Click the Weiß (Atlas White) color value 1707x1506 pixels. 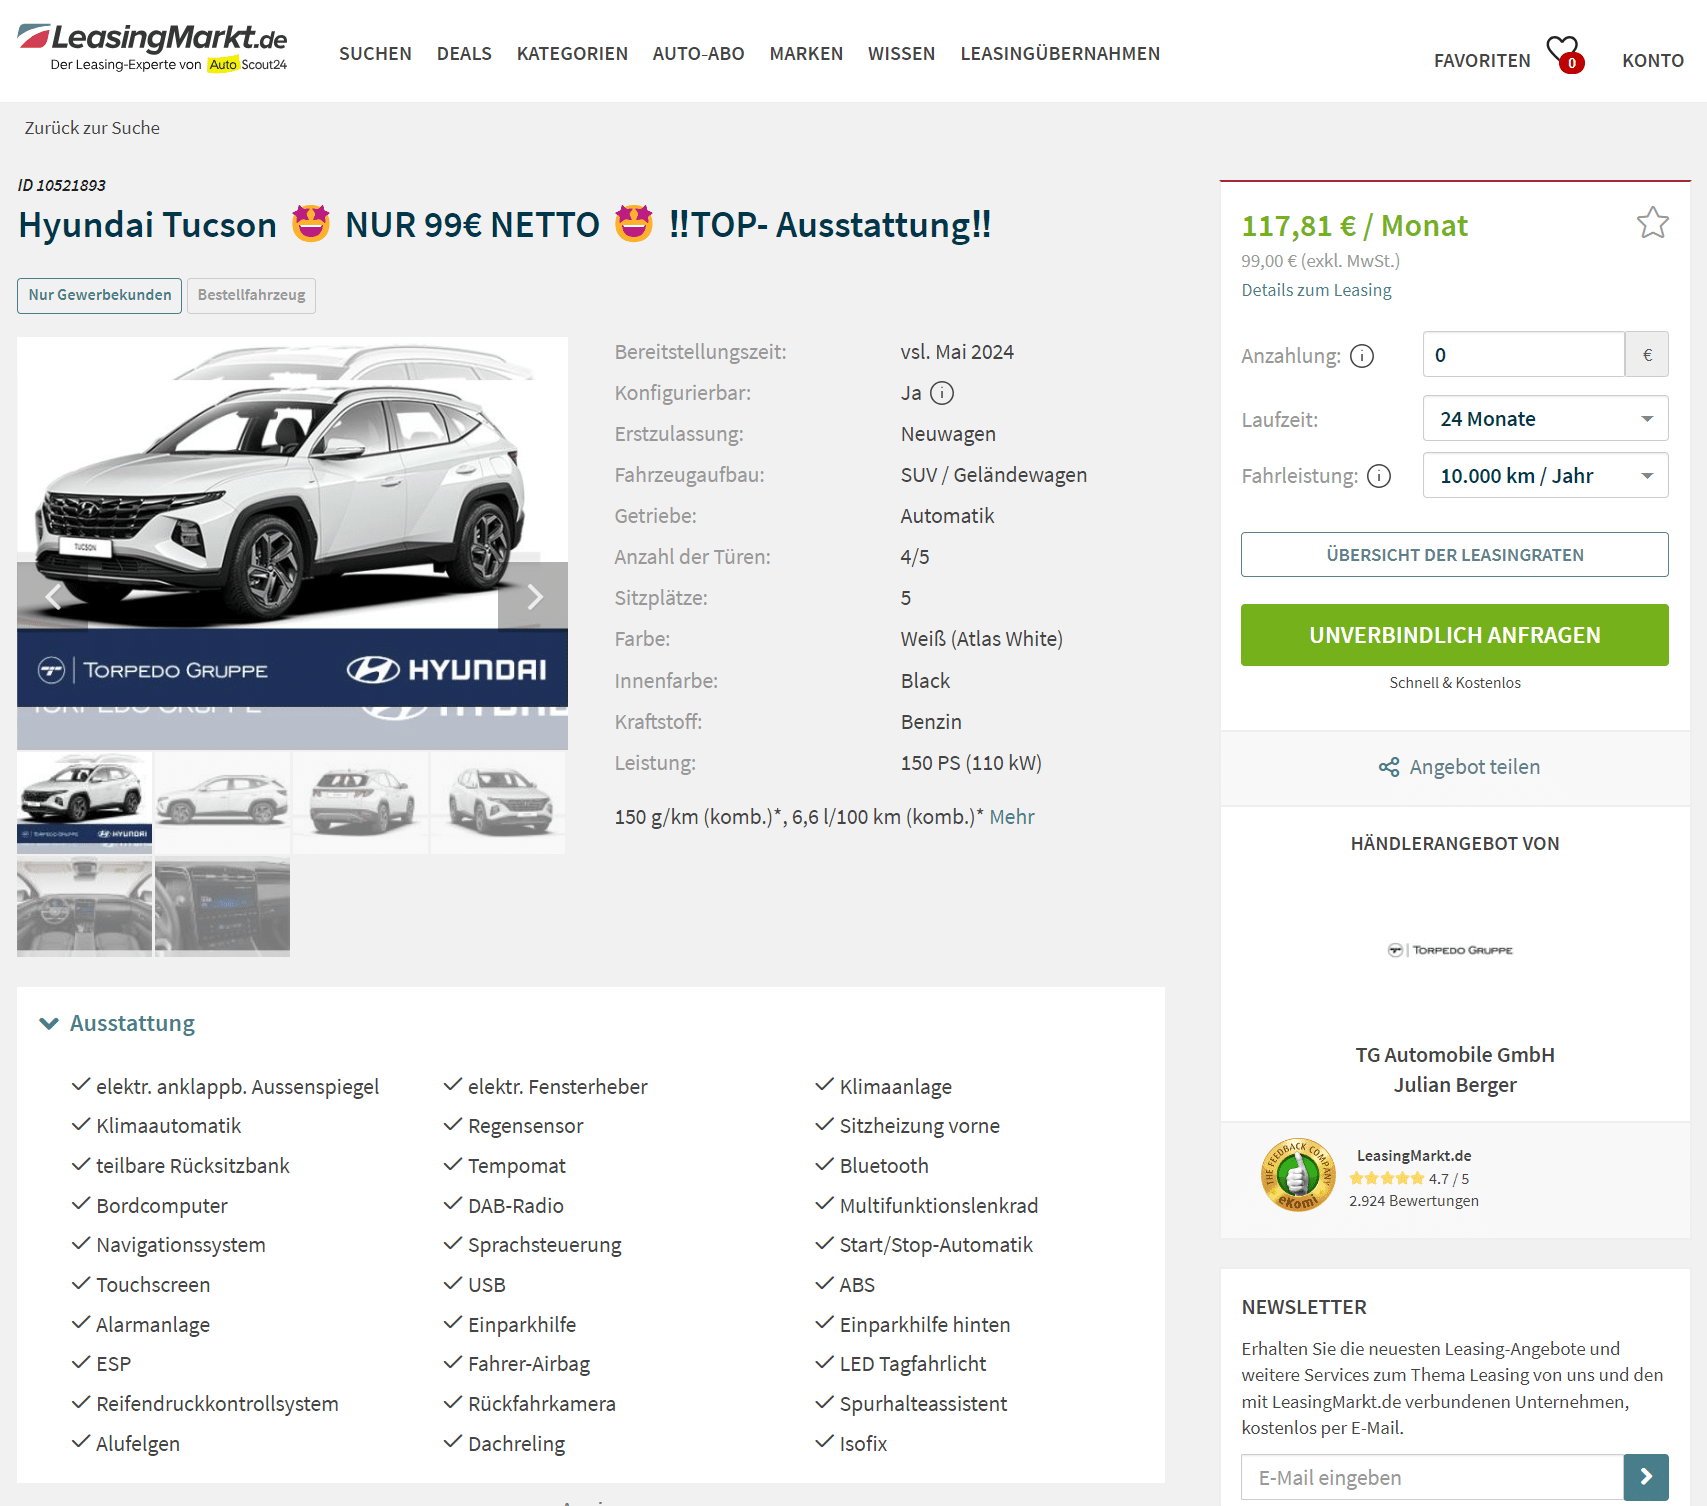pyautogui.click(x=981, y=639)
